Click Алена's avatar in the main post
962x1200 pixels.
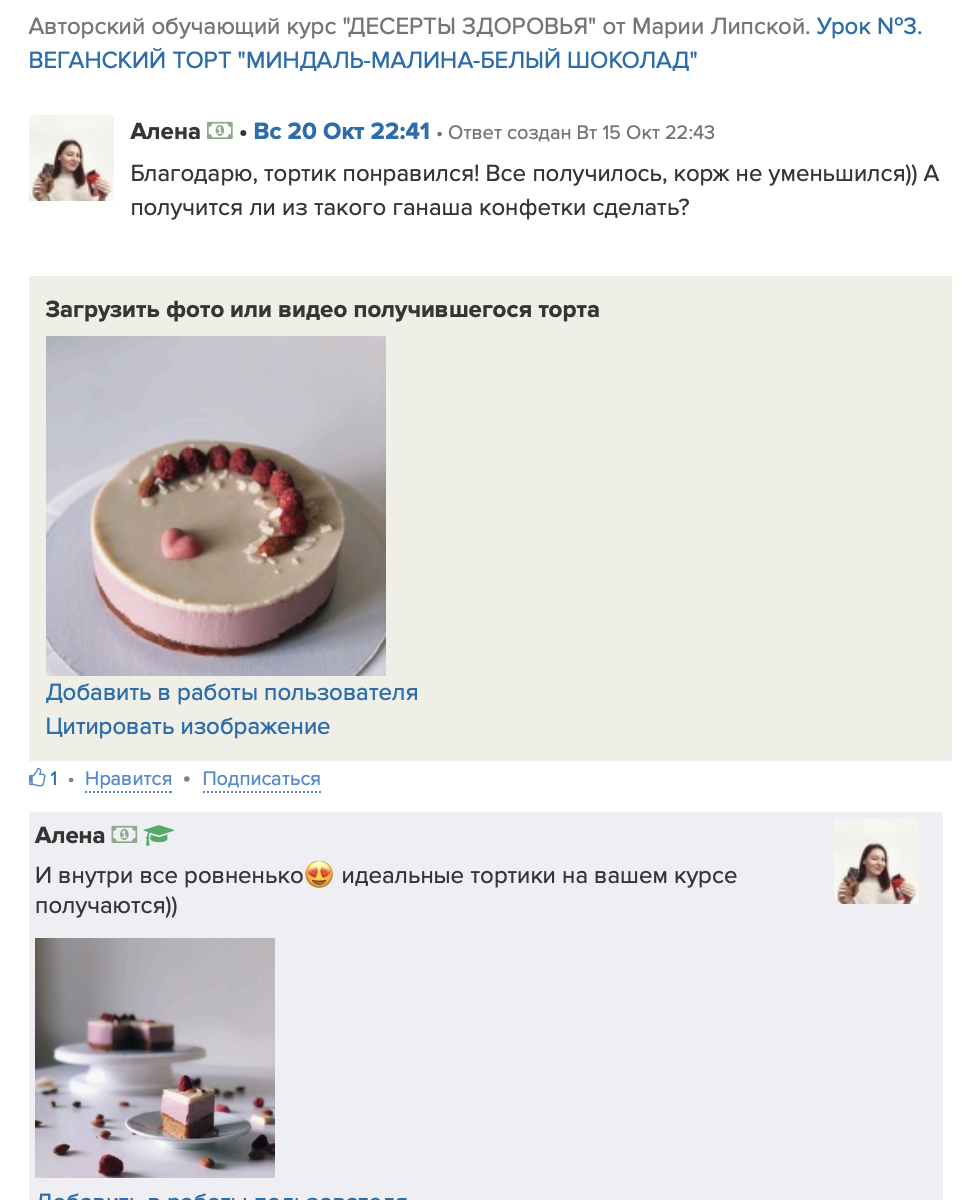(x=71, y=158)
